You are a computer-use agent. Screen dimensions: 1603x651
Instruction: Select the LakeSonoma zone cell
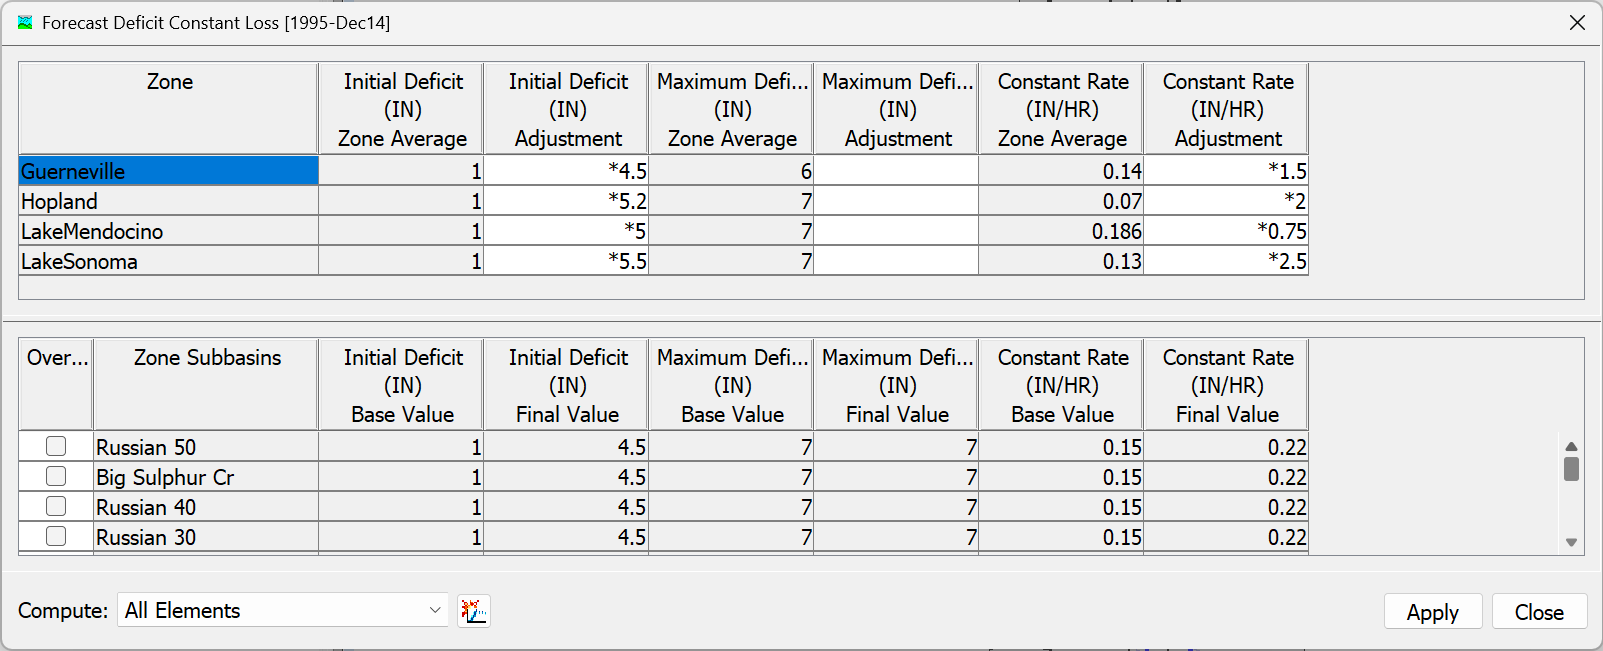point(168,261)
